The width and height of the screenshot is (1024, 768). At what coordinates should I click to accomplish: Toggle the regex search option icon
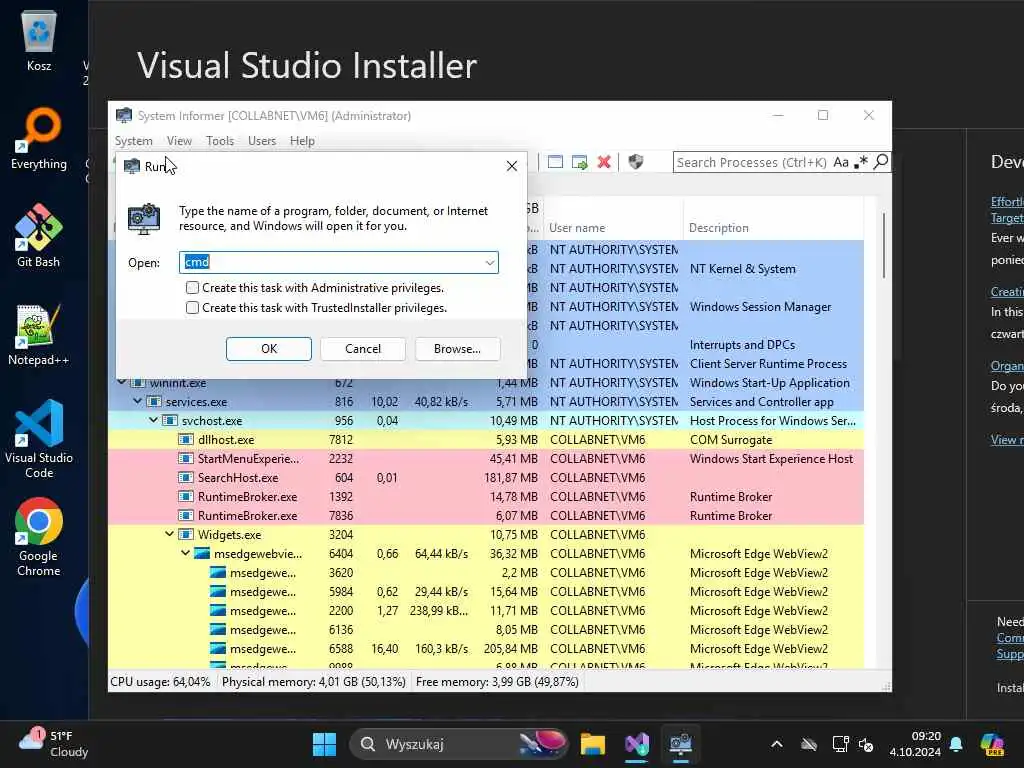click(861, 161)
